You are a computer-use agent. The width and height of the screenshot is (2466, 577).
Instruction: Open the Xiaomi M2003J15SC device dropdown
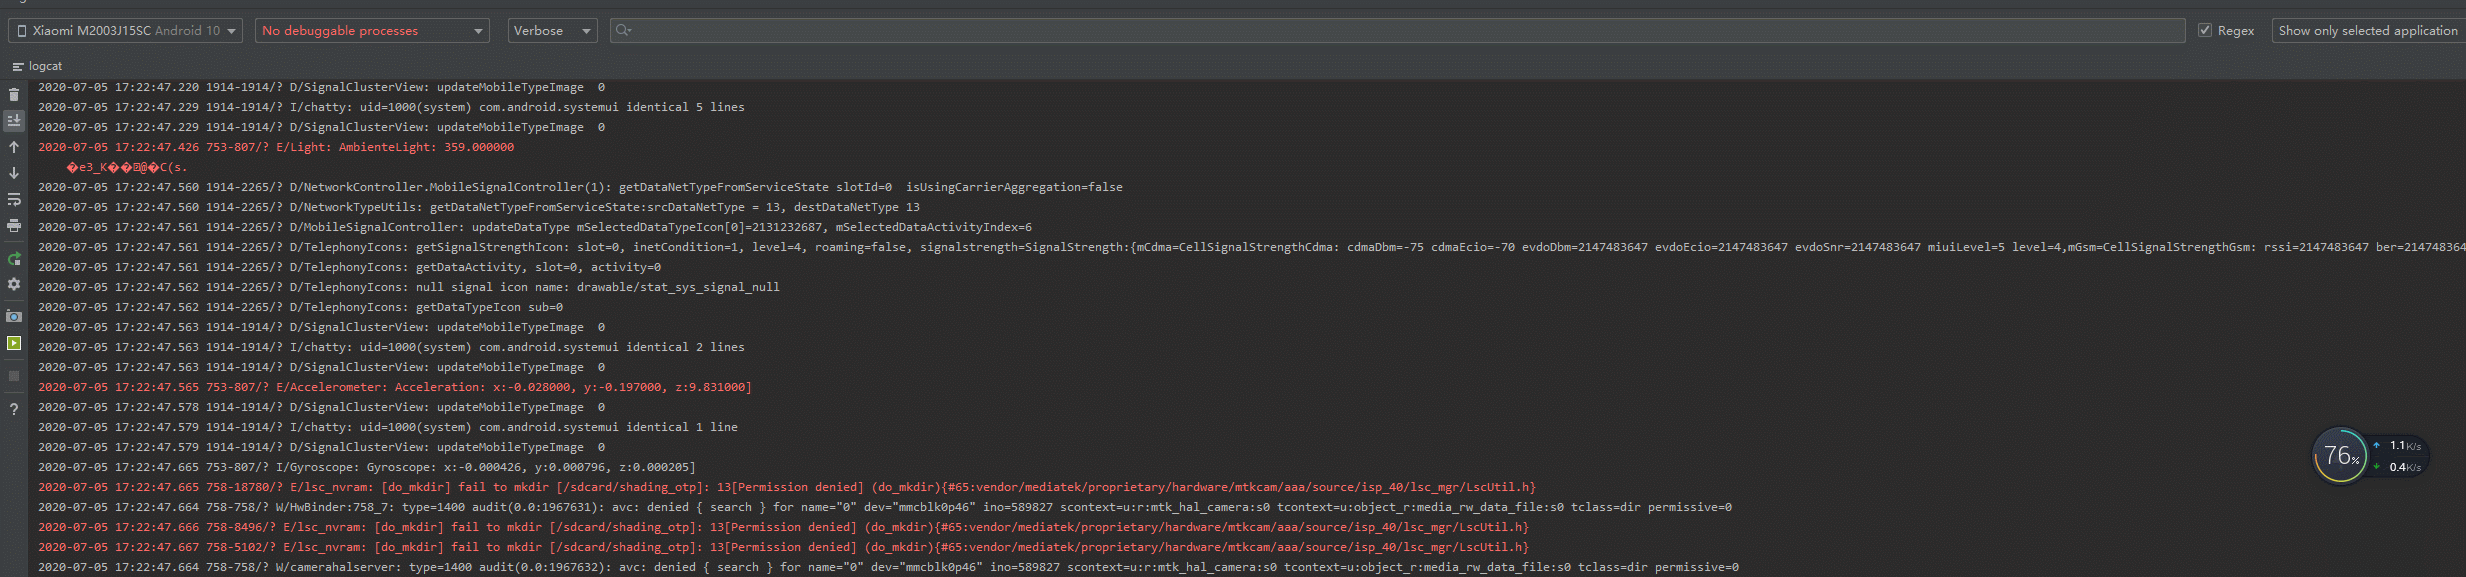click(x=126, y=31)
